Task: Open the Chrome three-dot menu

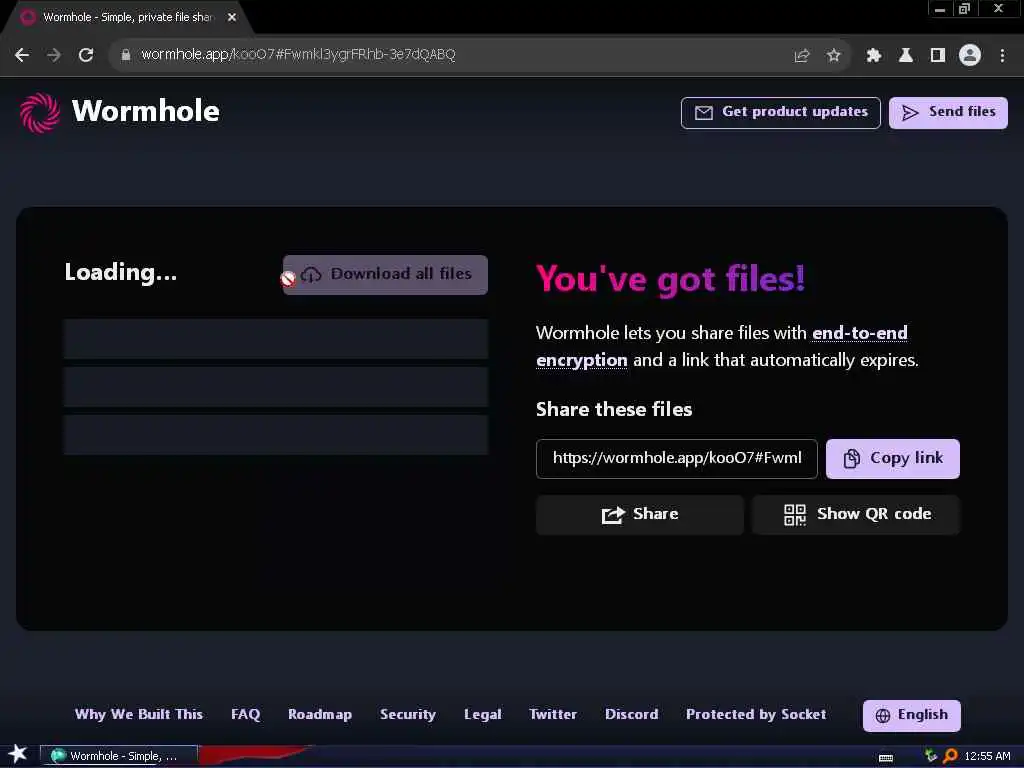Action: [x=1002, y=56]
